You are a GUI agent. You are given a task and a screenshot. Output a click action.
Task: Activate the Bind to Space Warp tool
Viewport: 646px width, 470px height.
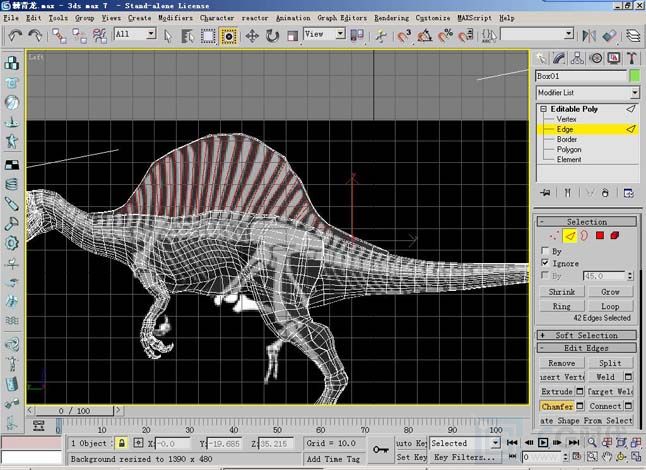tap(100, 36)
